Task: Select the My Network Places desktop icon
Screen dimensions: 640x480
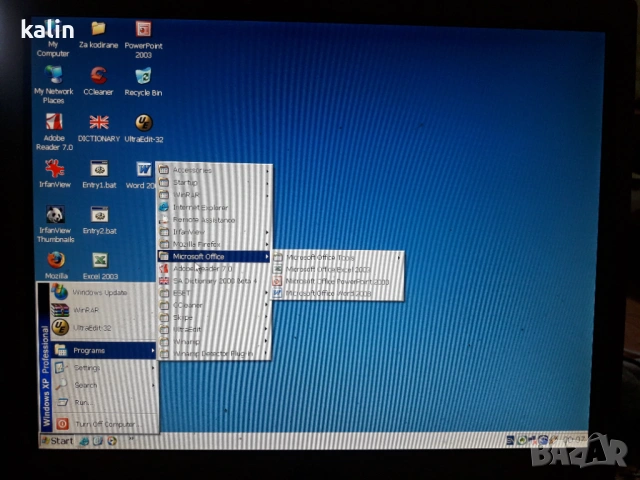Action: [x=53, y=84]
